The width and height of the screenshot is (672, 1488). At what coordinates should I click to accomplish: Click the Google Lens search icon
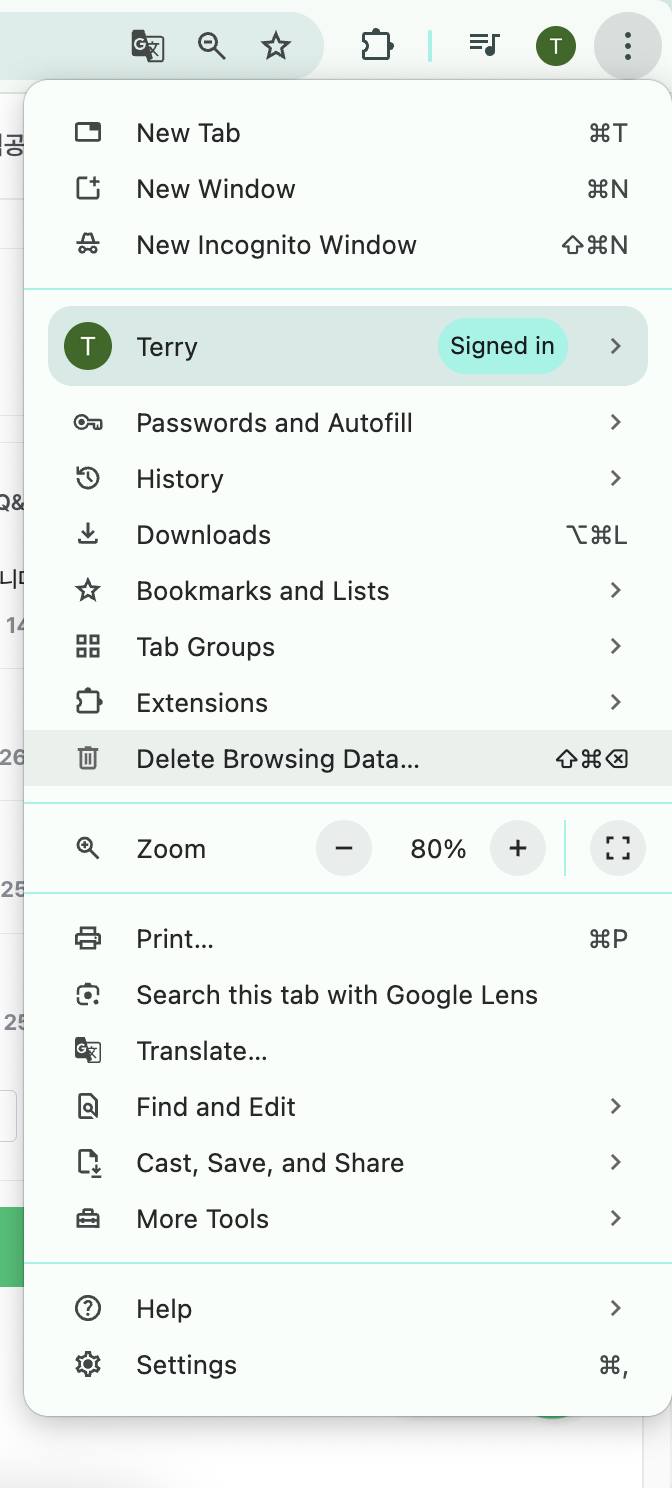pos(88,994)
